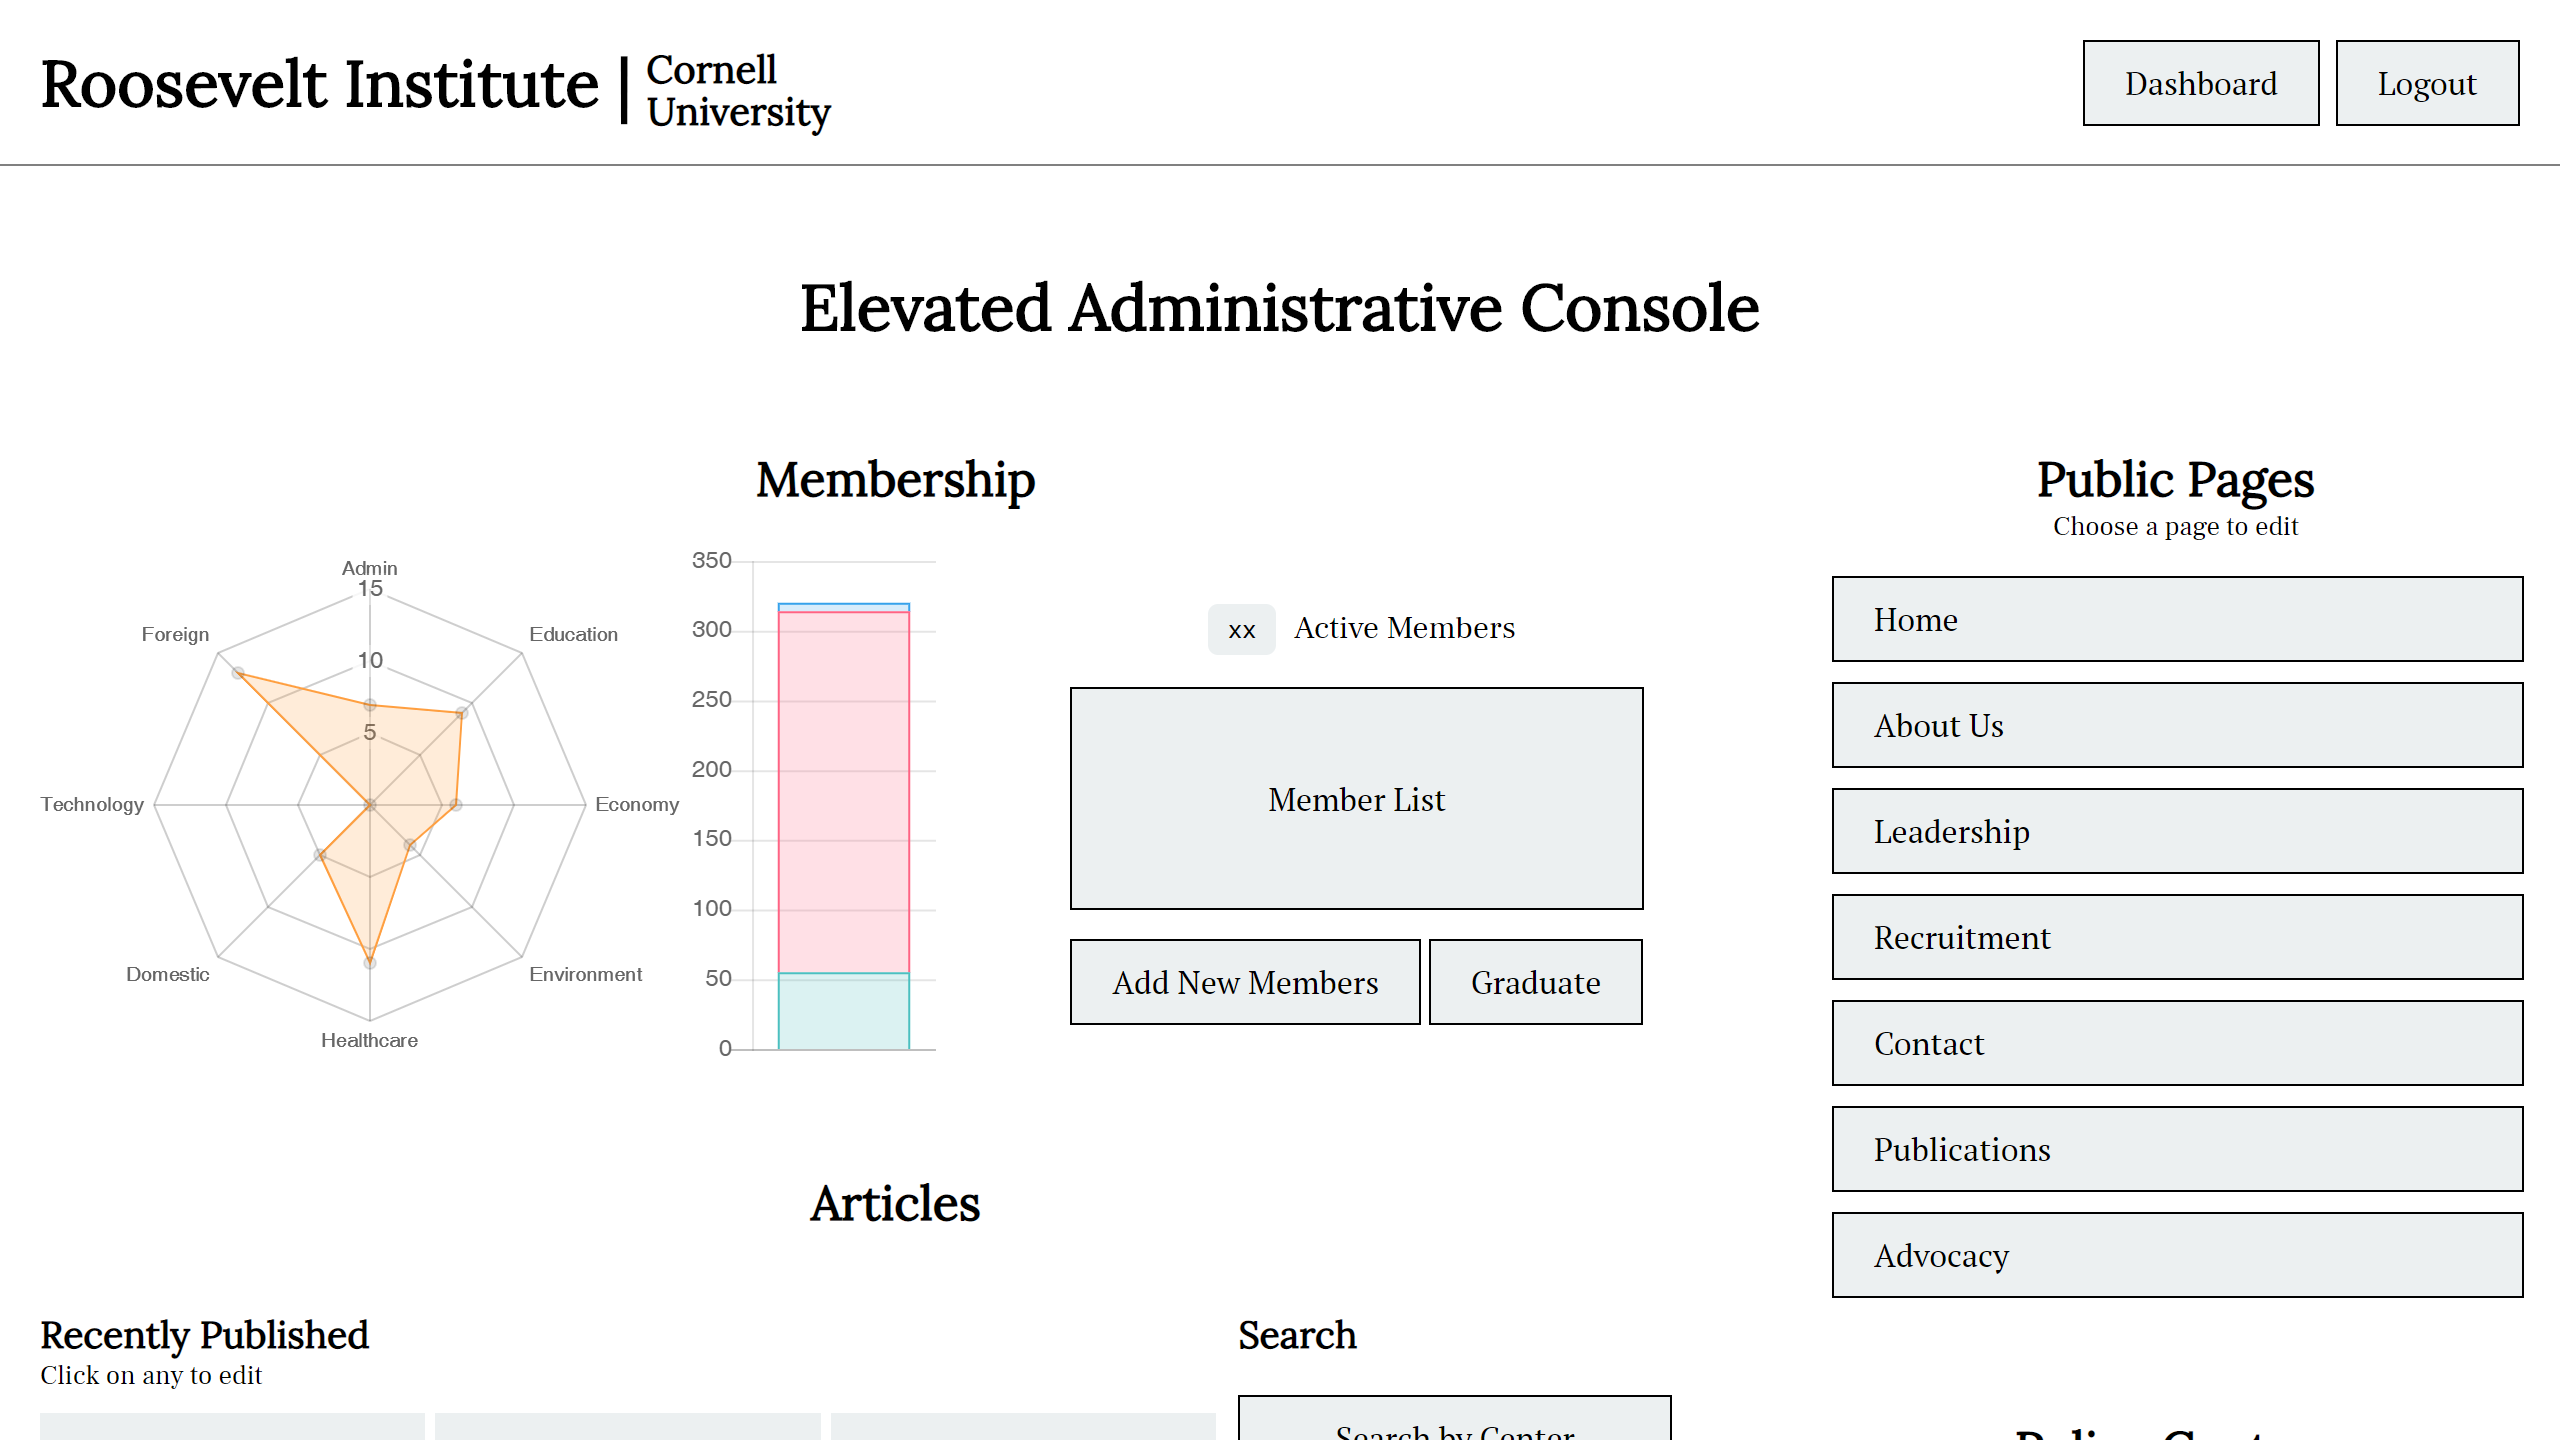Click the Public Pages heading
This screenshot has width=2560, height=1440.
tap(2176, 480)
